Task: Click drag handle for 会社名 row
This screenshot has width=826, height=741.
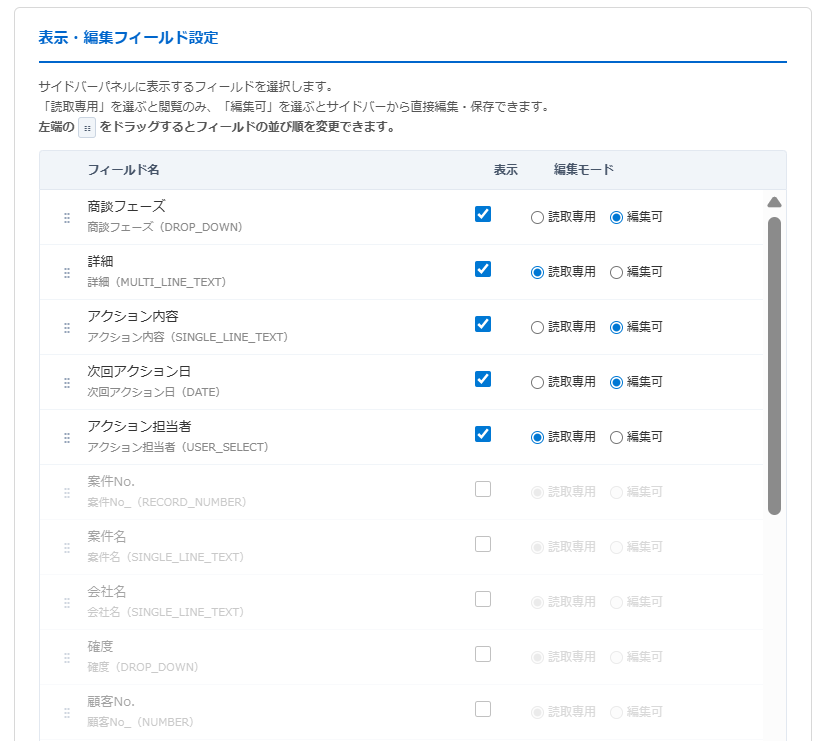Action: pyautogui.click(x=67, y=603)
